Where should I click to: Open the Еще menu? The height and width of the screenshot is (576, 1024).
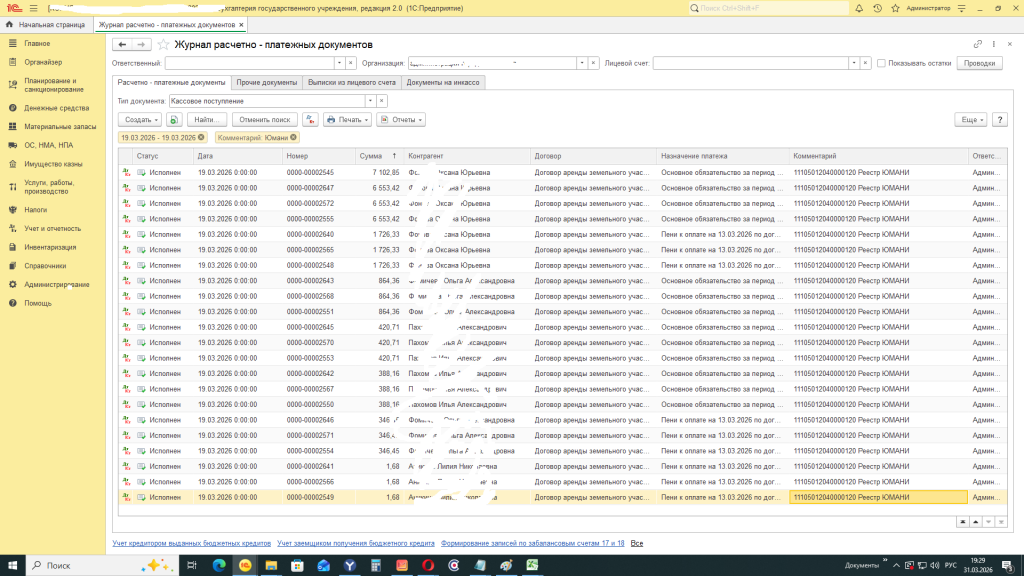tap(970, 120)
